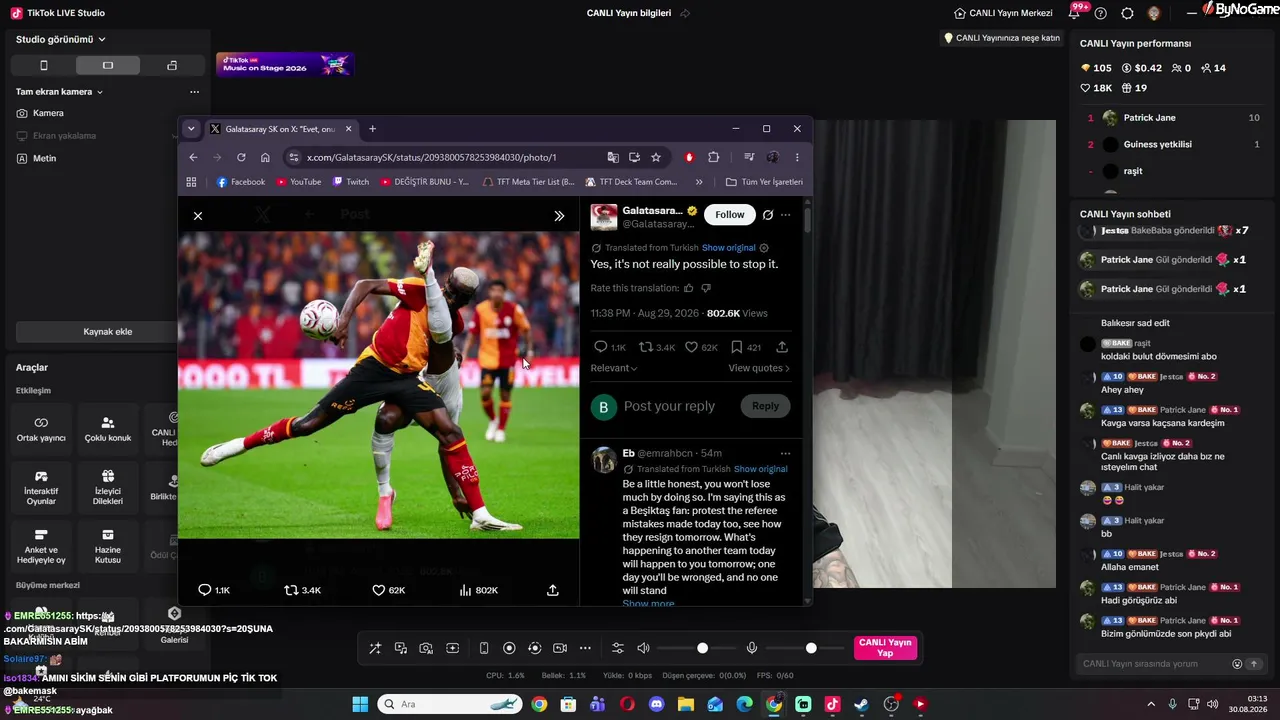
Task: Go back in Chrome browser
Action: 193,157
